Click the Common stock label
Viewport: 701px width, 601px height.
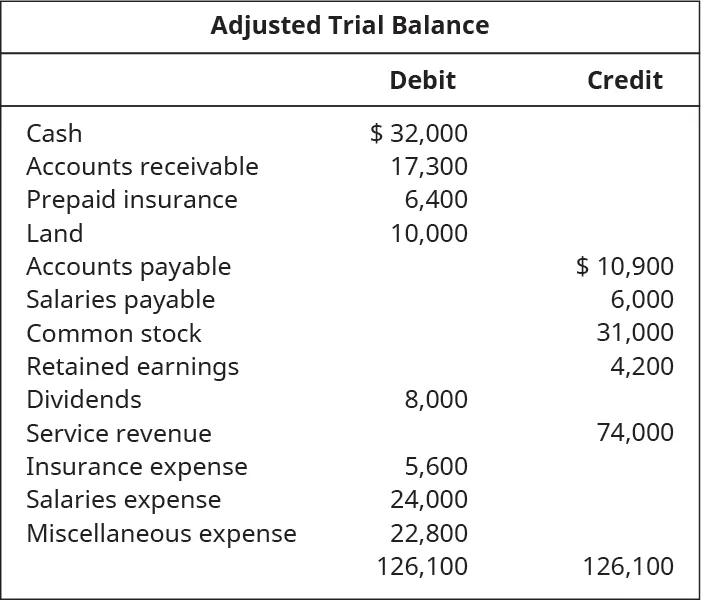(114, 333)
